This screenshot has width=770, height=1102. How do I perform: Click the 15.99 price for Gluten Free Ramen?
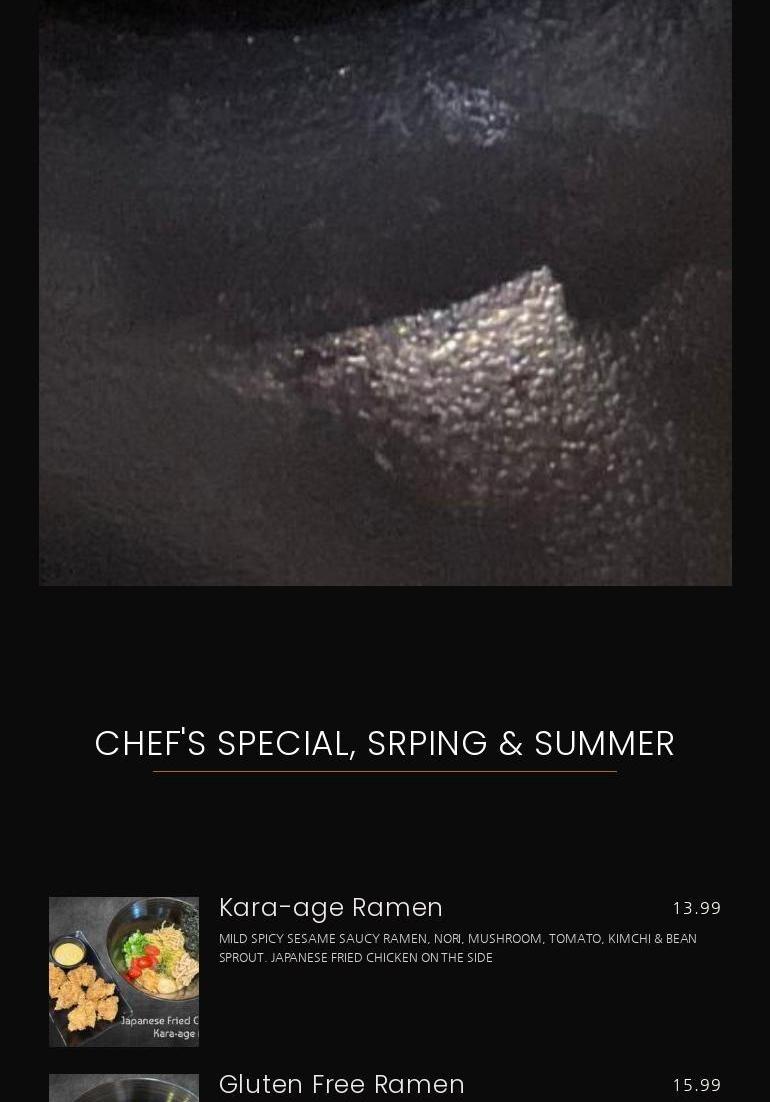pos(697,1085)
